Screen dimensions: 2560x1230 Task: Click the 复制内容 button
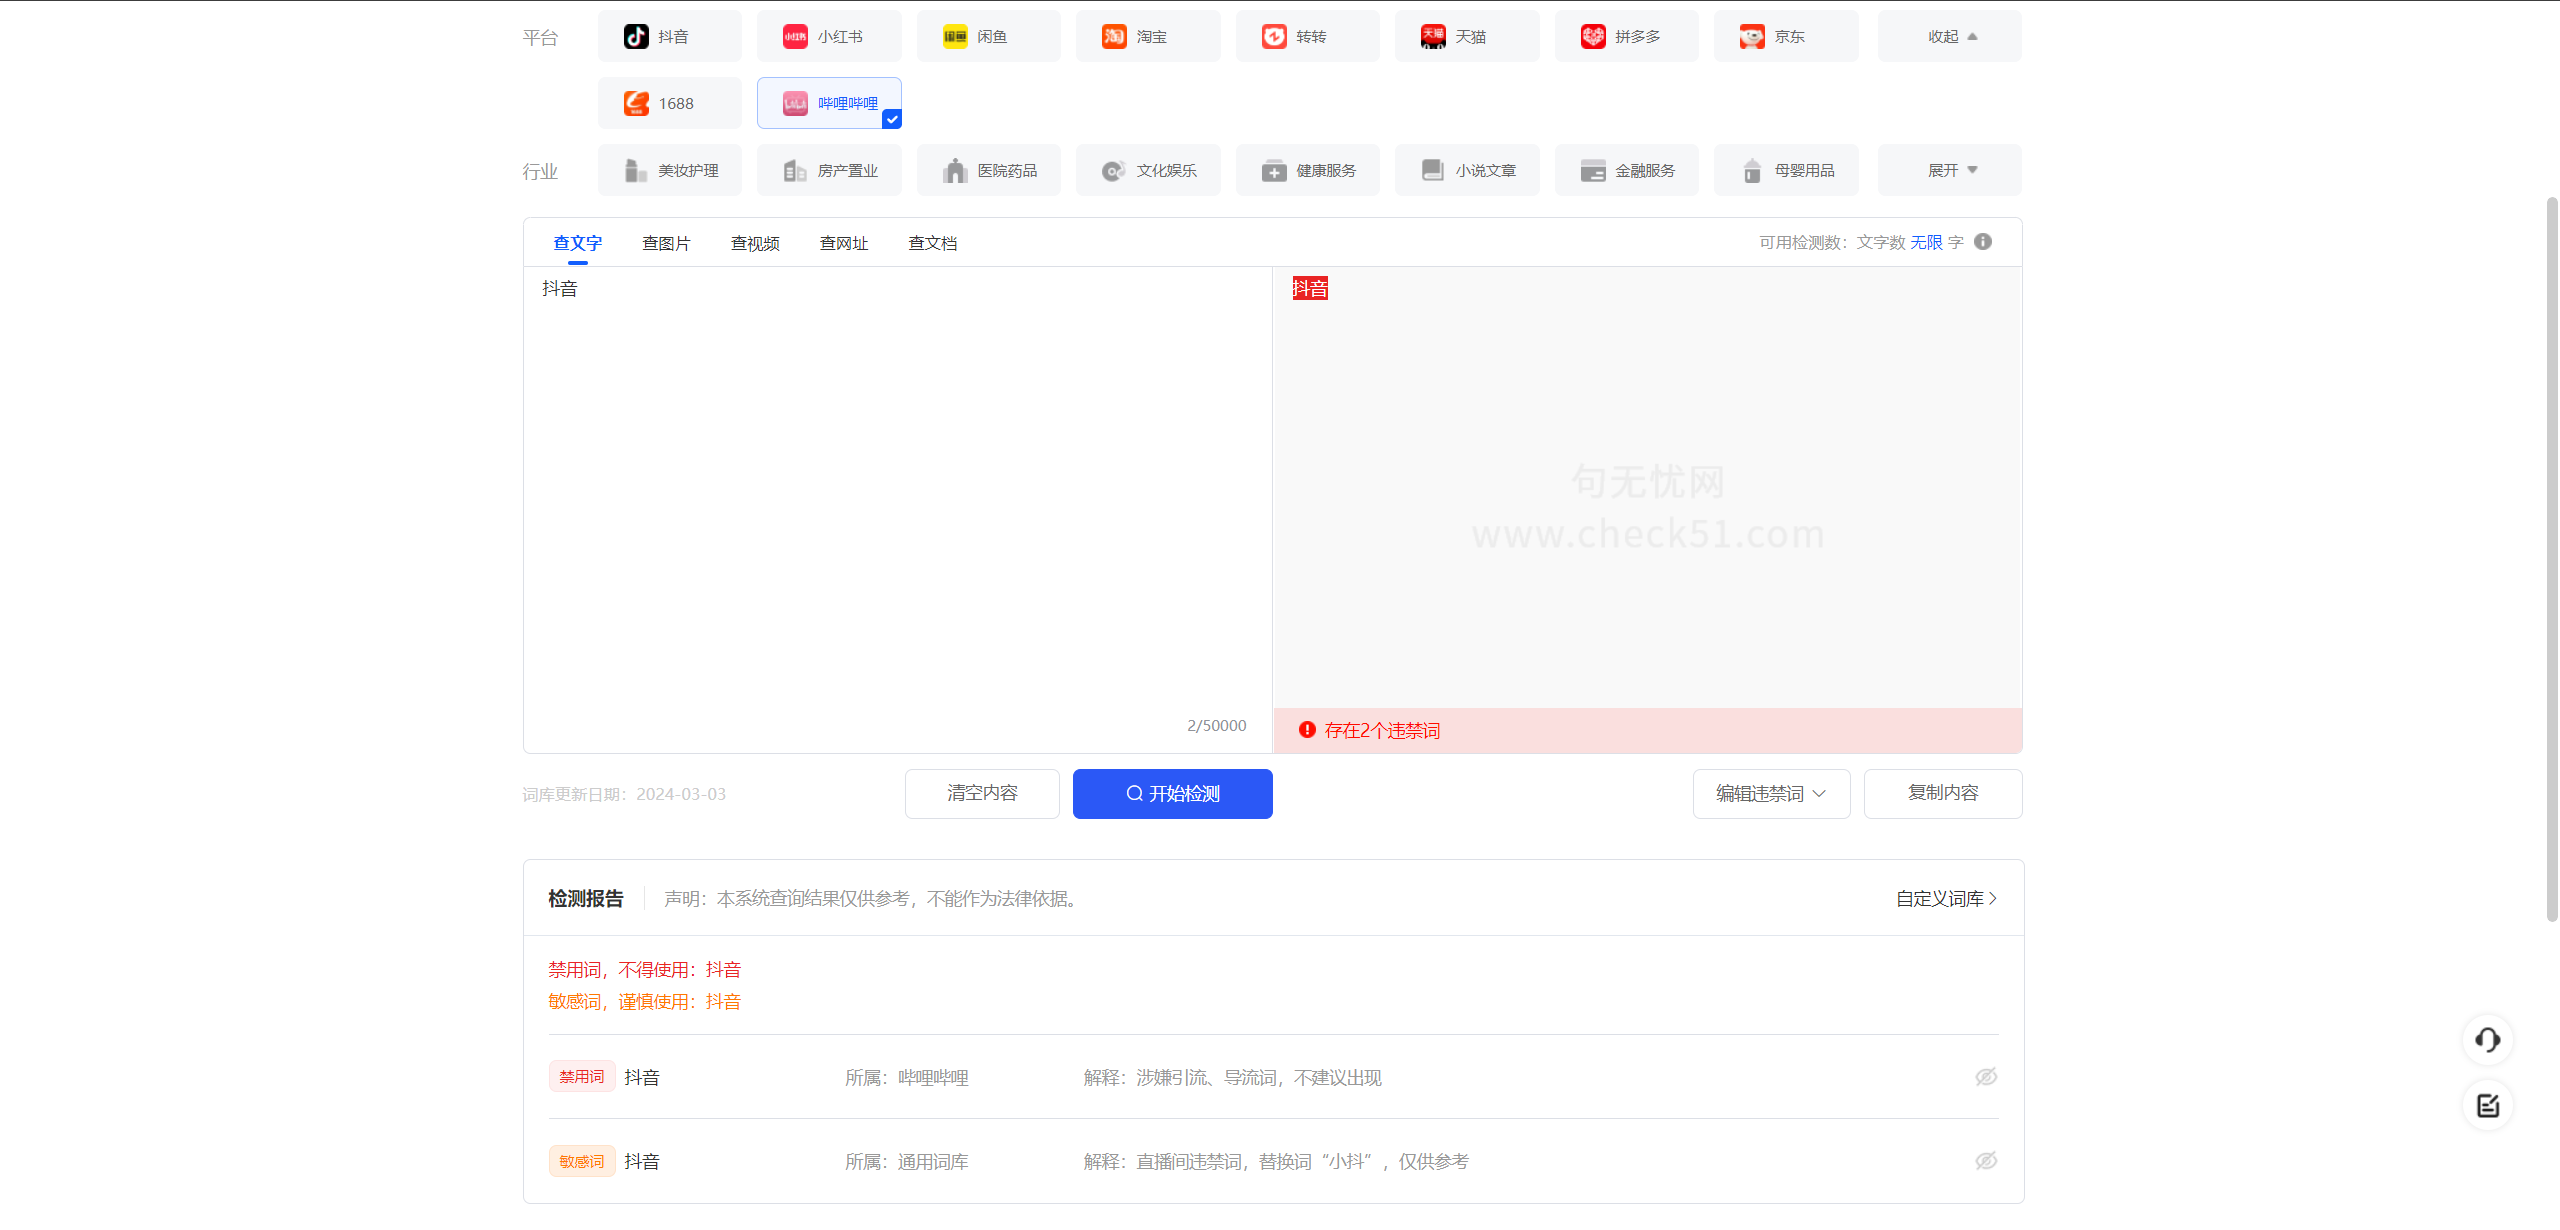1943,794
